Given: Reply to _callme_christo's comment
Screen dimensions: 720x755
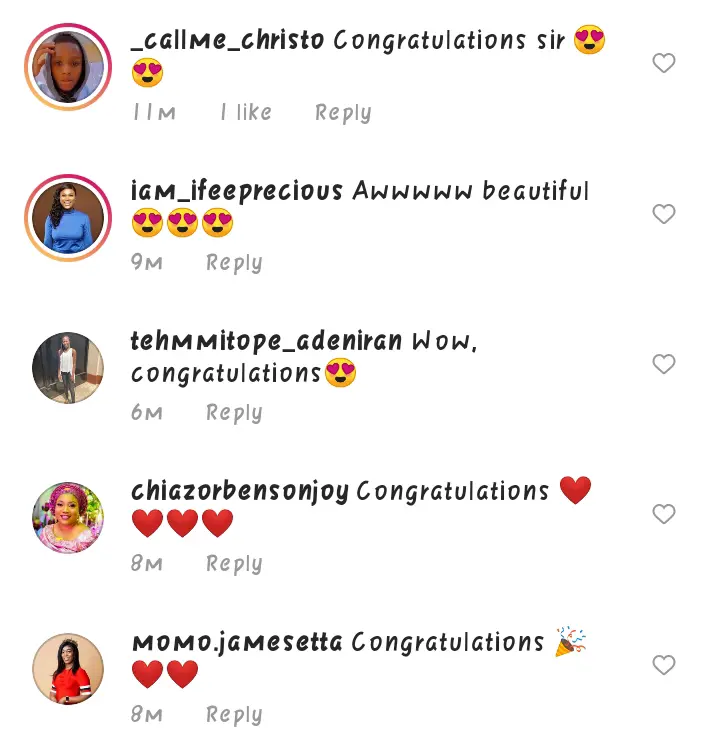Looking at the screenshot, I should (343, 113).
